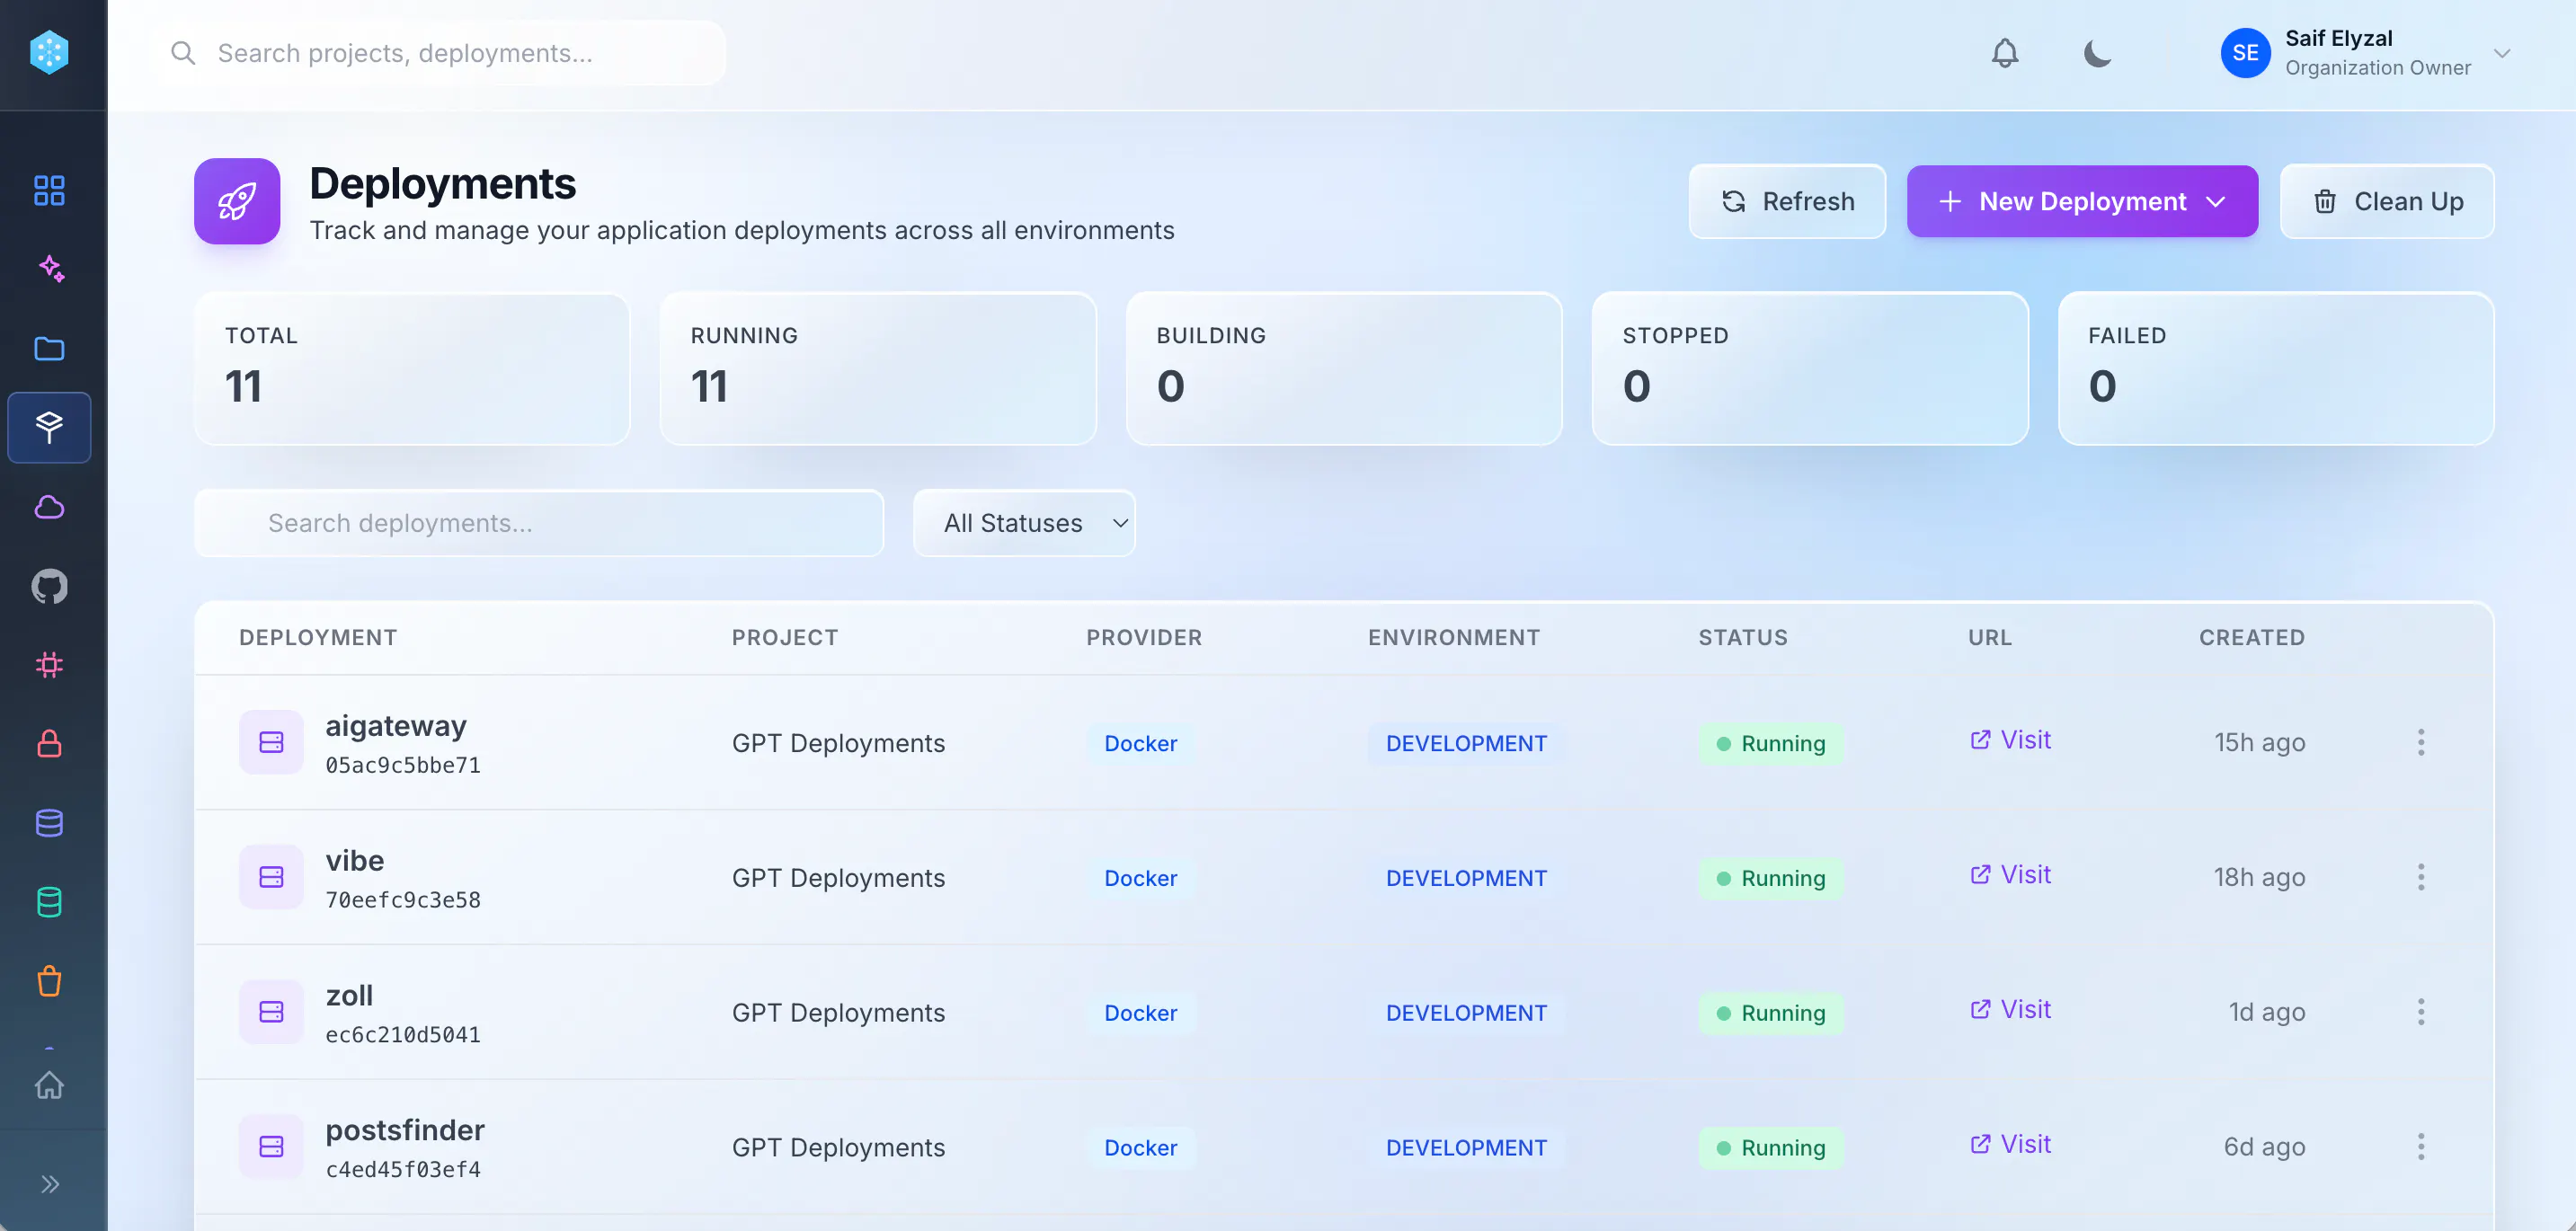Viewport: 2576px width, 1231px height.
Task: Click the zoll server icon
Action: pyautogui.click(x=271, y=1012)
